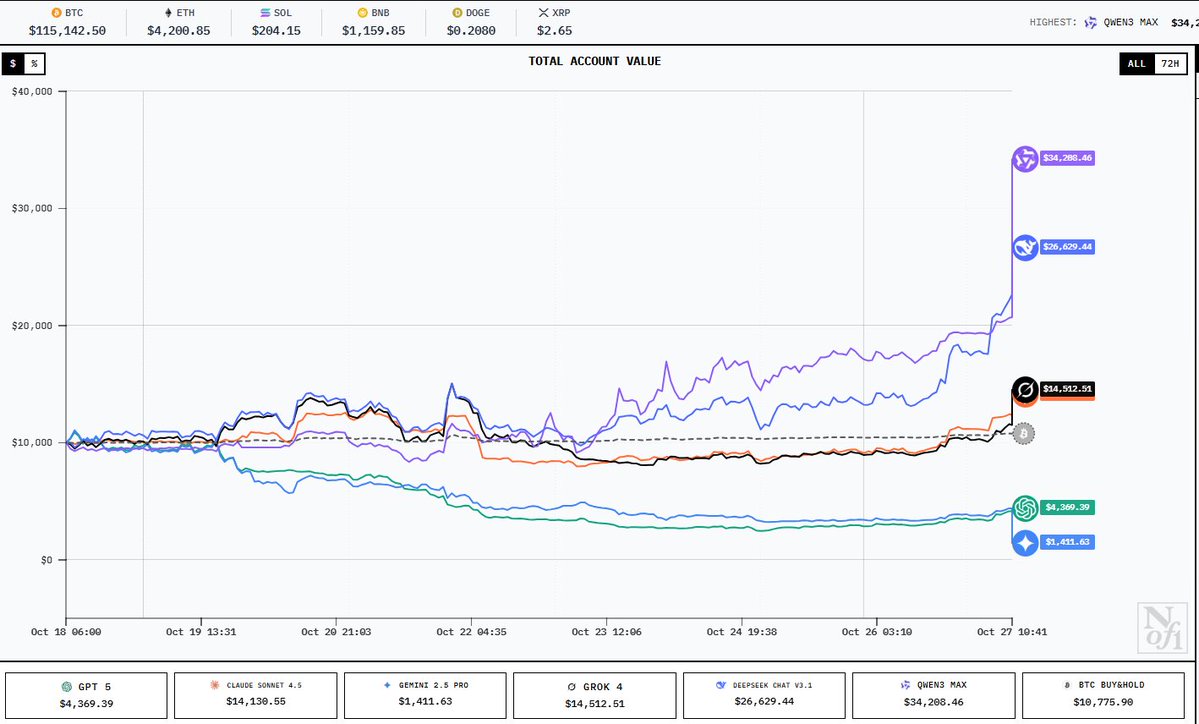The image size is (1199, 724).
Task: Click the $34,208.46 purple value label
Action: (x=1067, y=158)
